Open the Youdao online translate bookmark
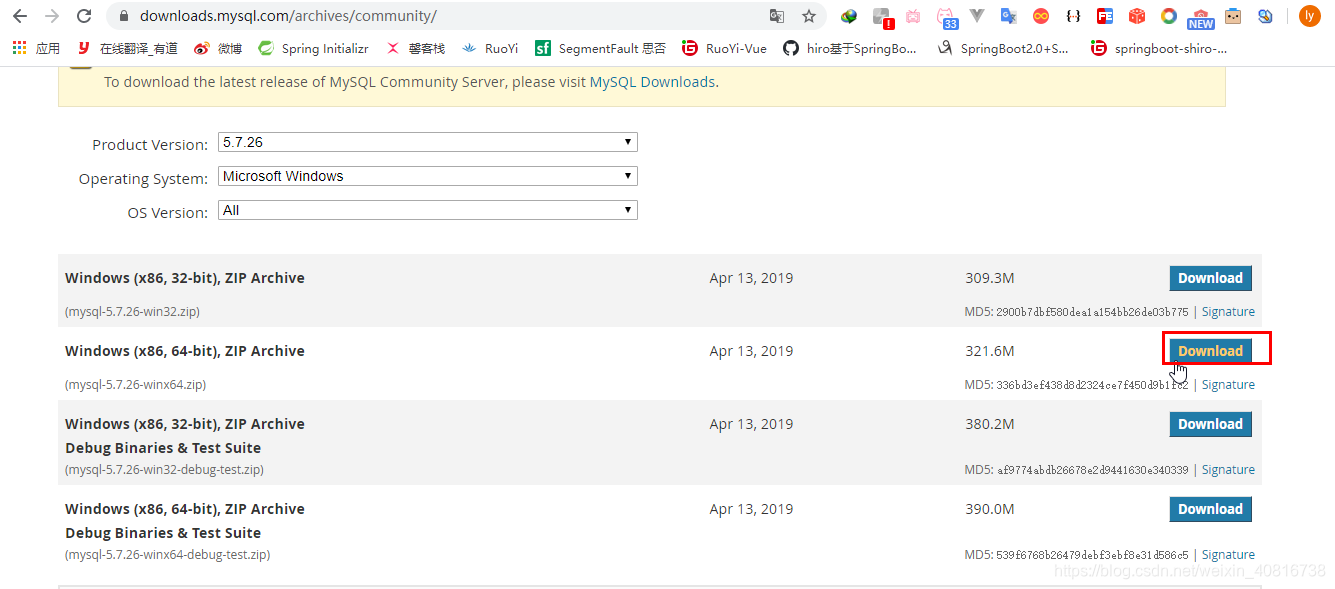This screenshot has width=1335, height=589. tap(127, 48)
